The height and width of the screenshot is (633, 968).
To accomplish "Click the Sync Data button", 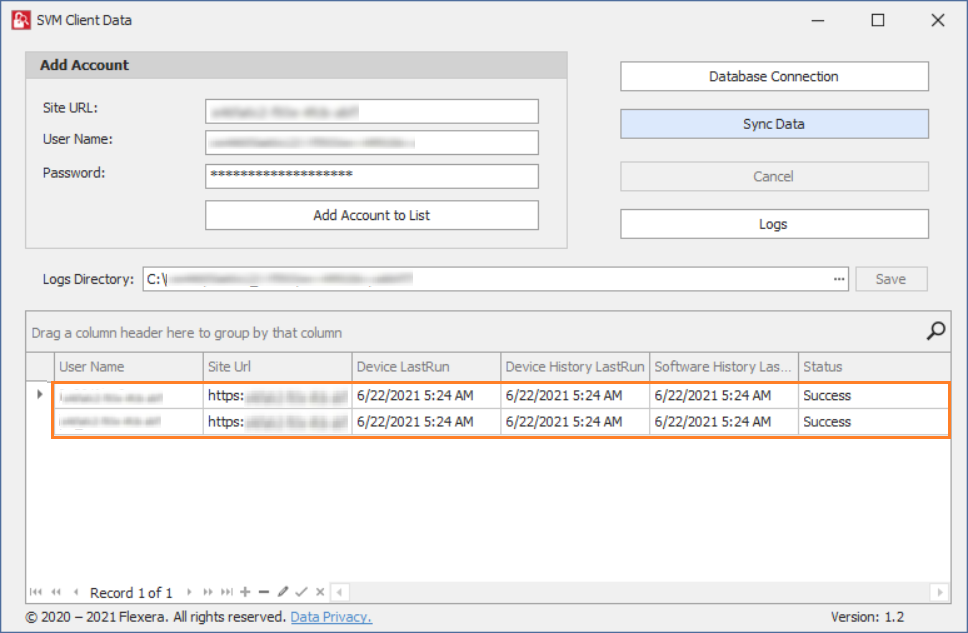I will [x=774, y=124].
